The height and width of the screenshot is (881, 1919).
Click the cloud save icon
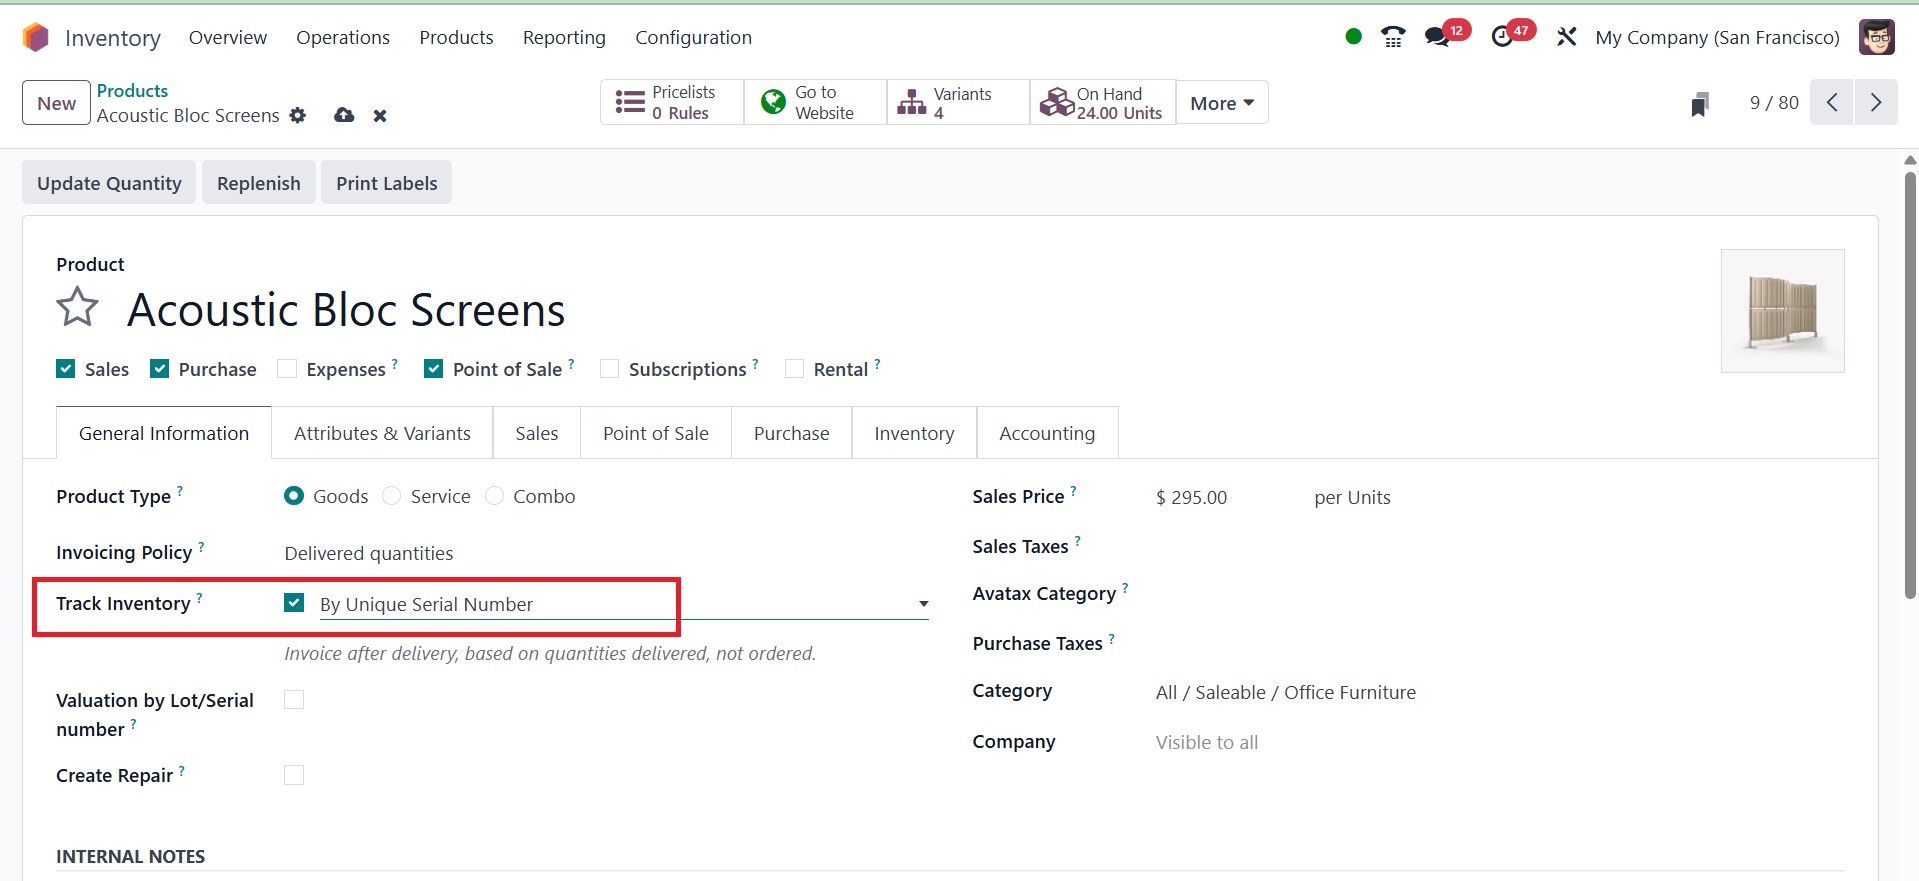click(344, 116)
